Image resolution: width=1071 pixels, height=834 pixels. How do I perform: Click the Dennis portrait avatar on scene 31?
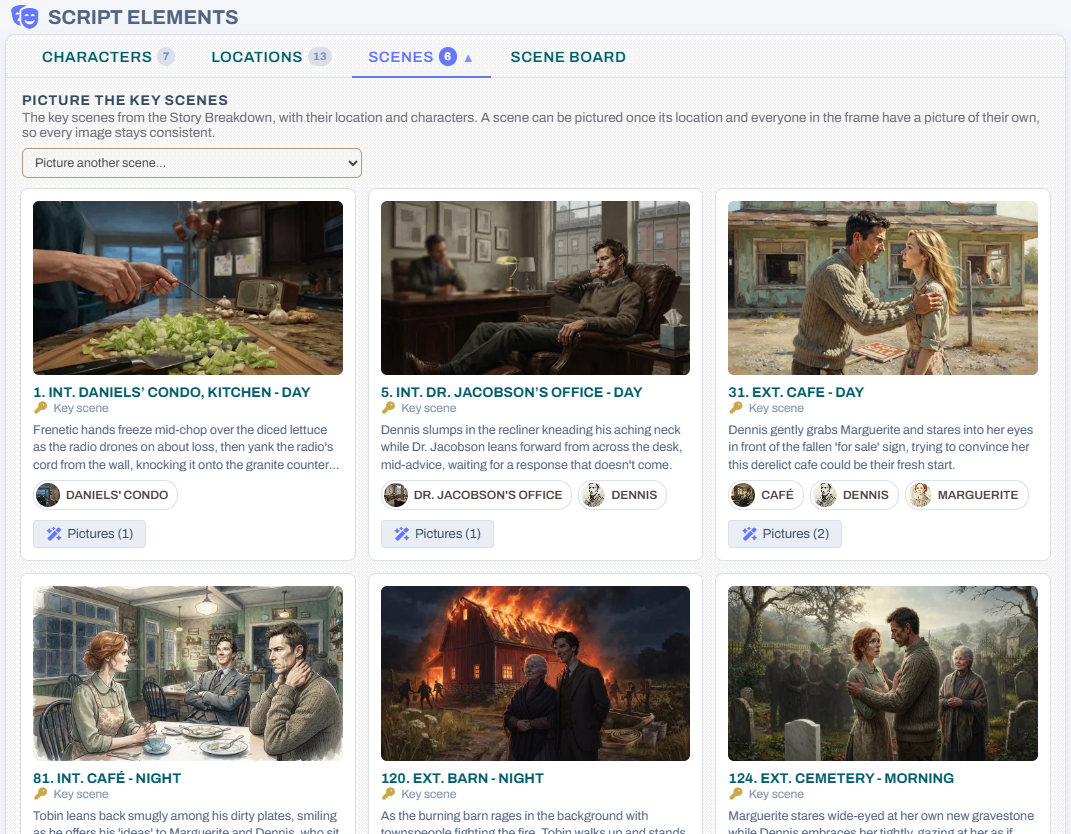824,495
